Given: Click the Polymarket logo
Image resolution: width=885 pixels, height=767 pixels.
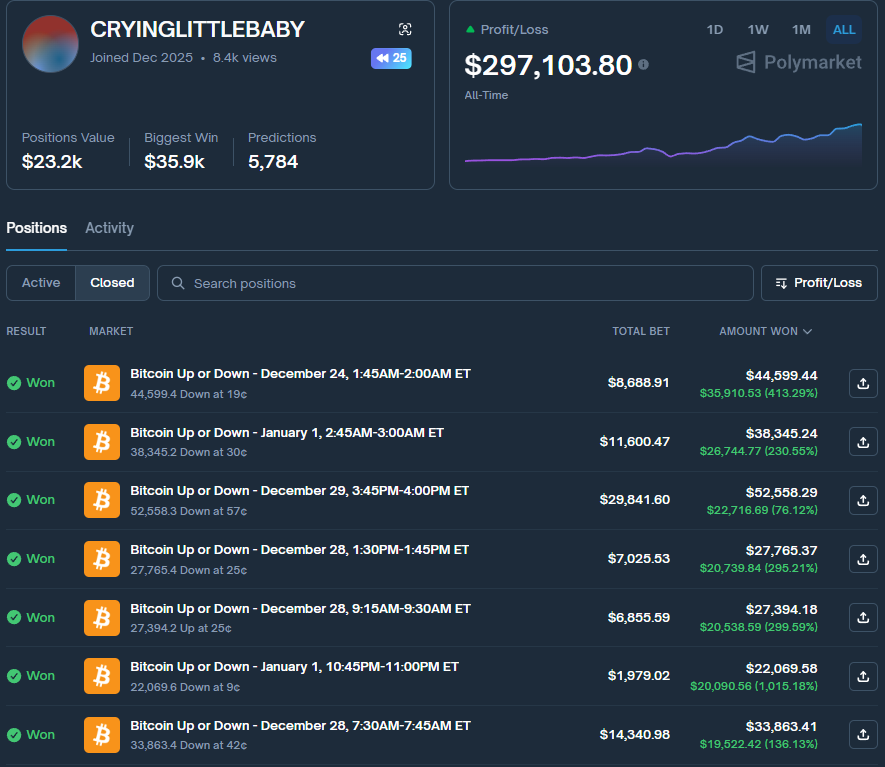Looking at the screenshot, I should [x=797, y=62].
